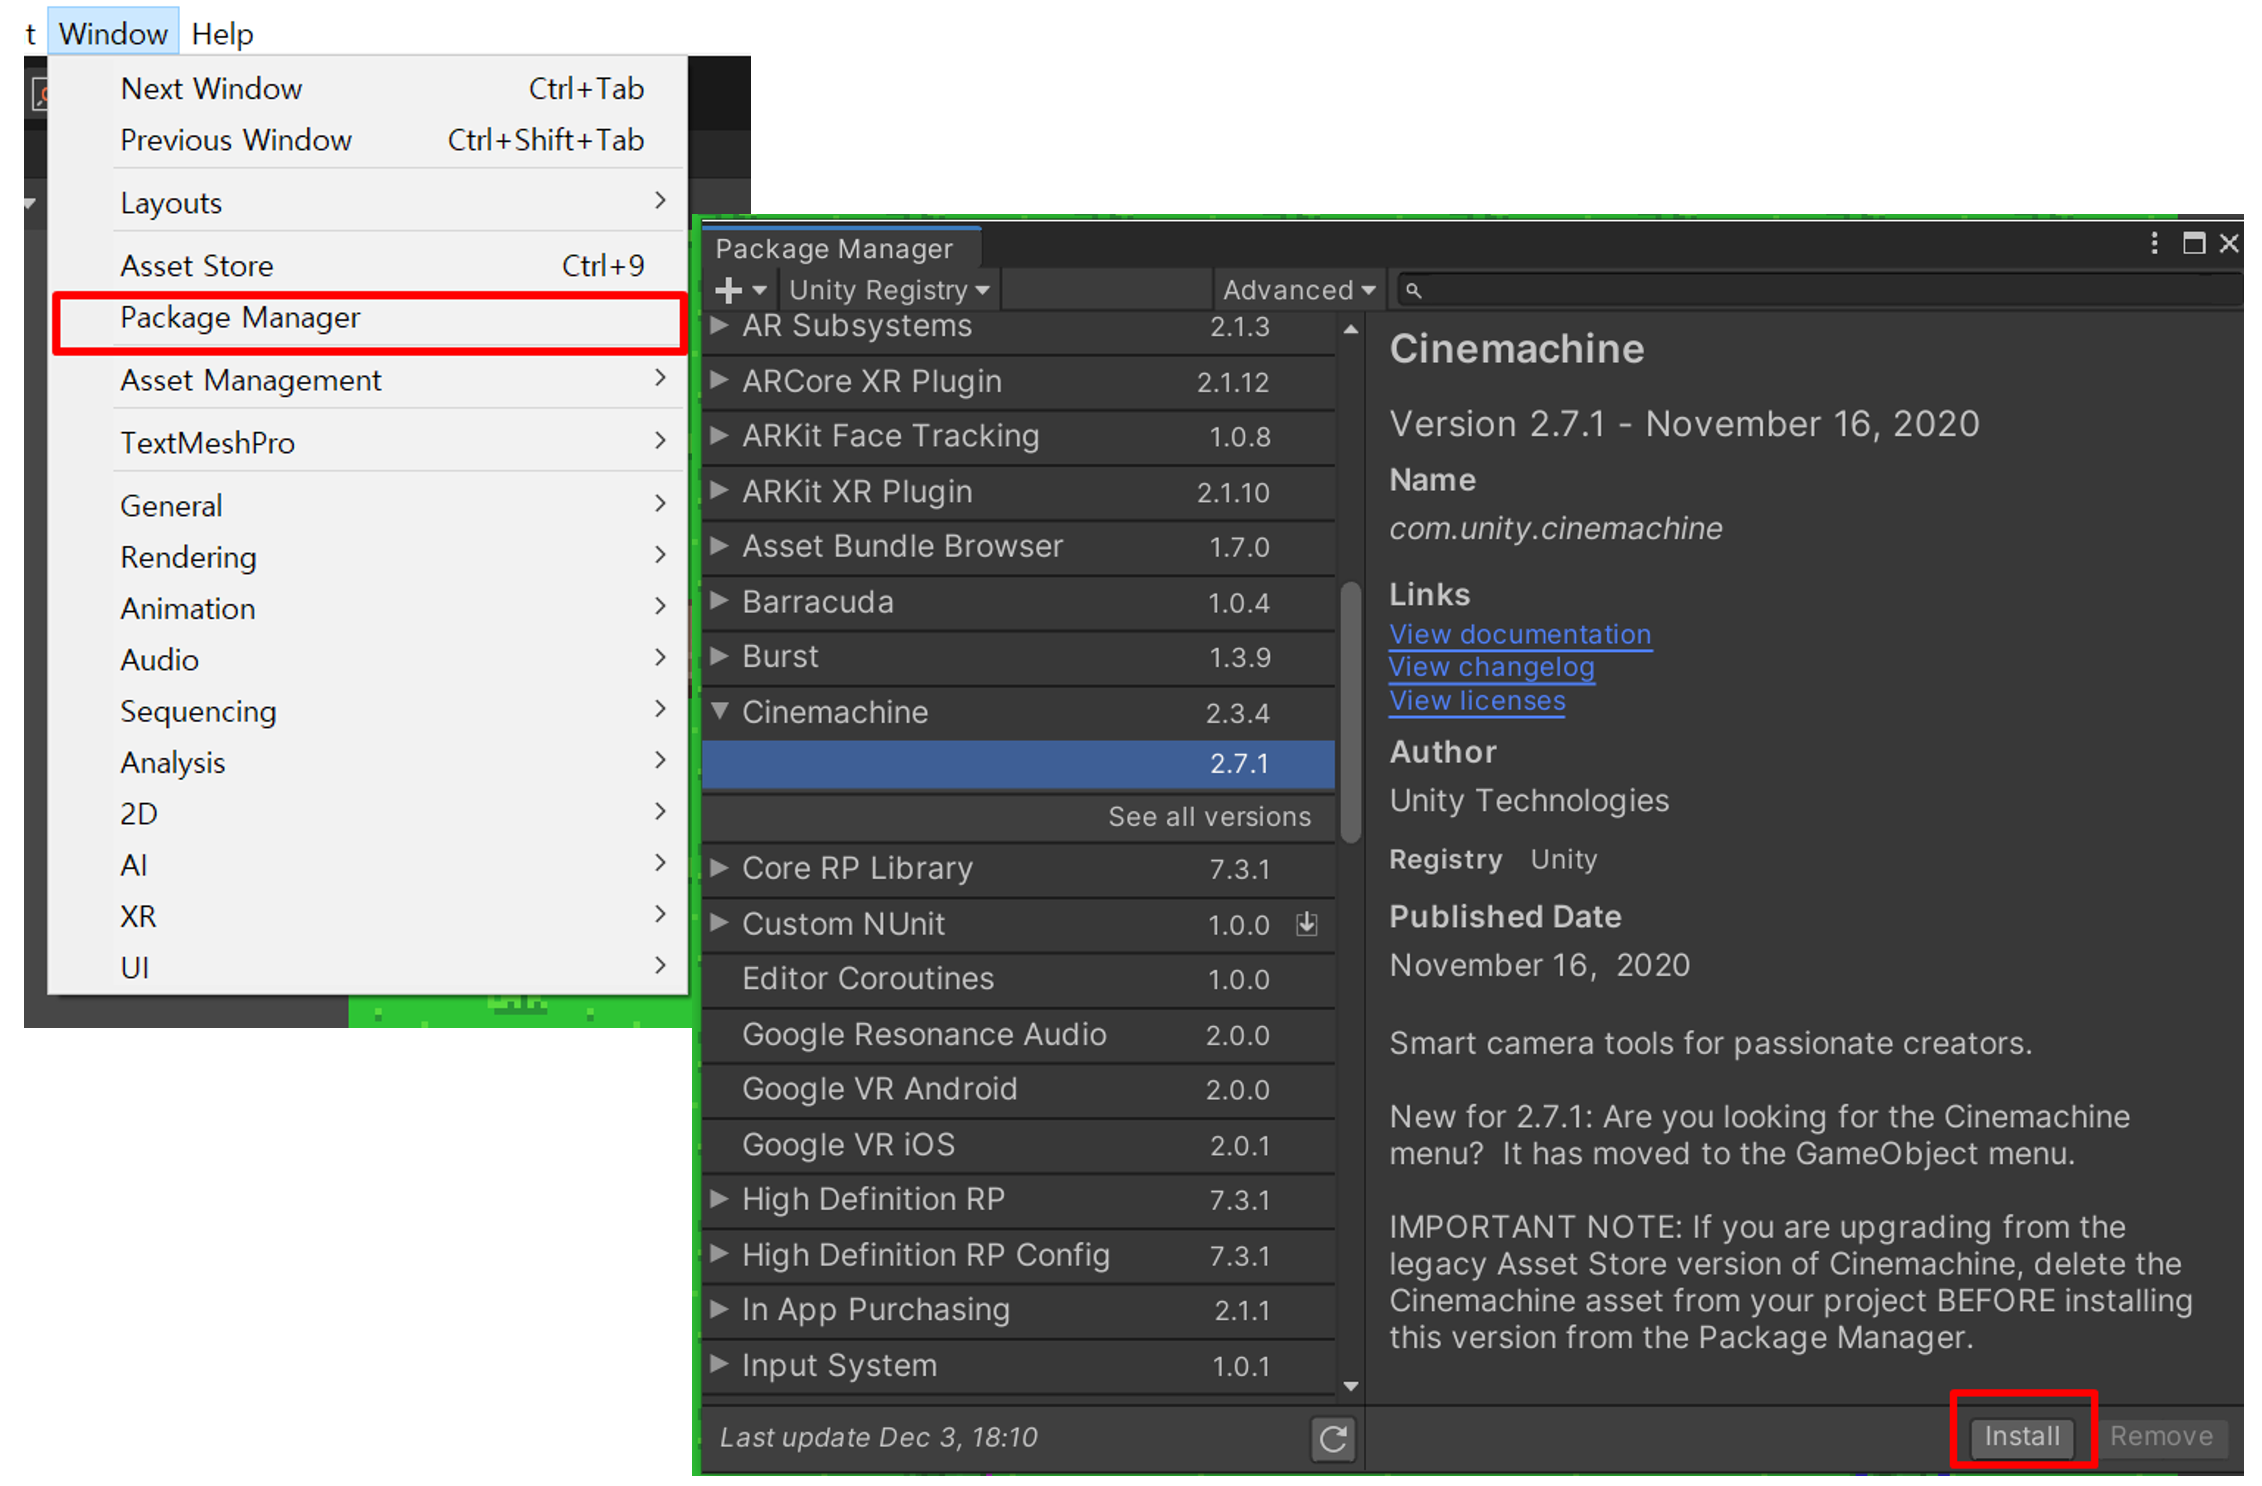Click the plus add package icon
Screen dimensions: 2262x1486
click(729, 290)
